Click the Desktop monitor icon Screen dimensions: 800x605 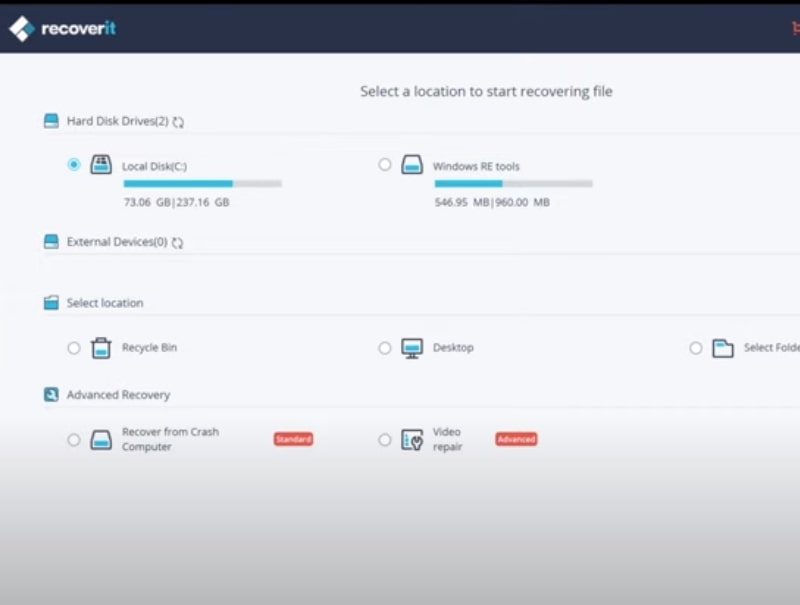point(412,348)
